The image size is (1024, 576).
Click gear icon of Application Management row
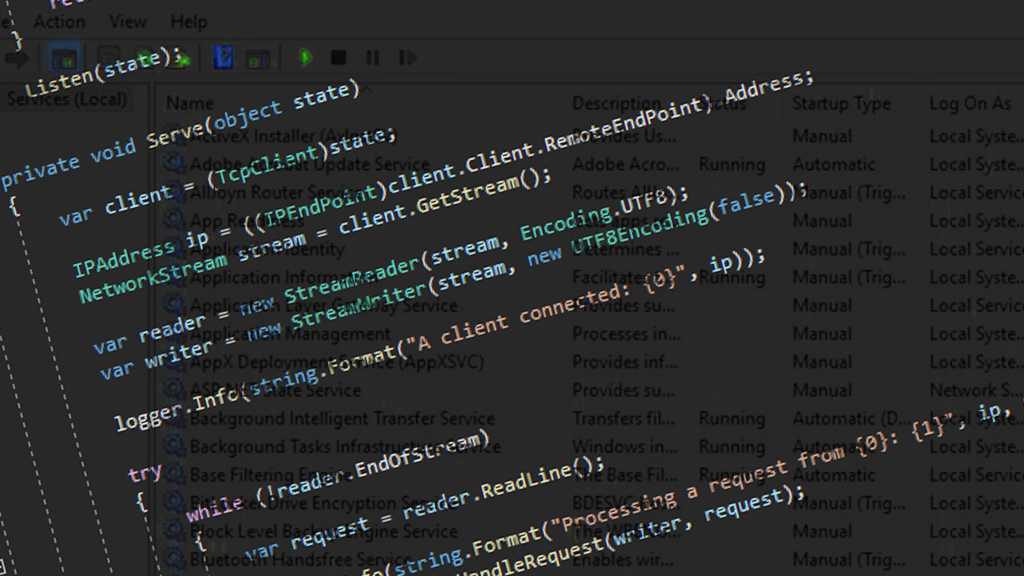(174, 333)
